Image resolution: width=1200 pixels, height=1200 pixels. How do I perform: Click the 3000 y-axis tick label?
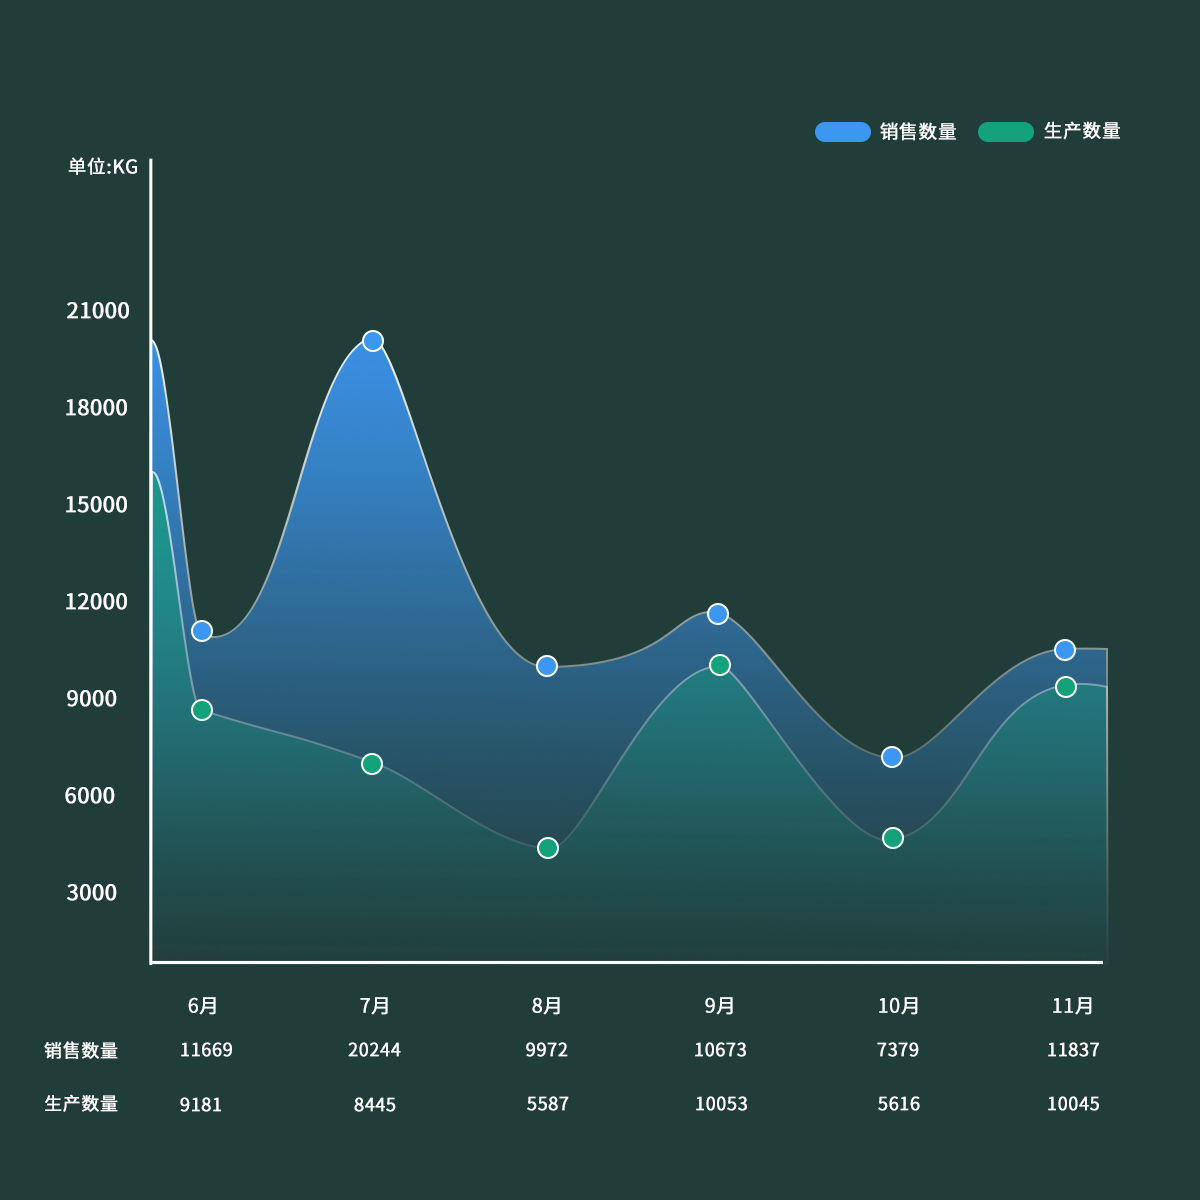pos(91,893)
